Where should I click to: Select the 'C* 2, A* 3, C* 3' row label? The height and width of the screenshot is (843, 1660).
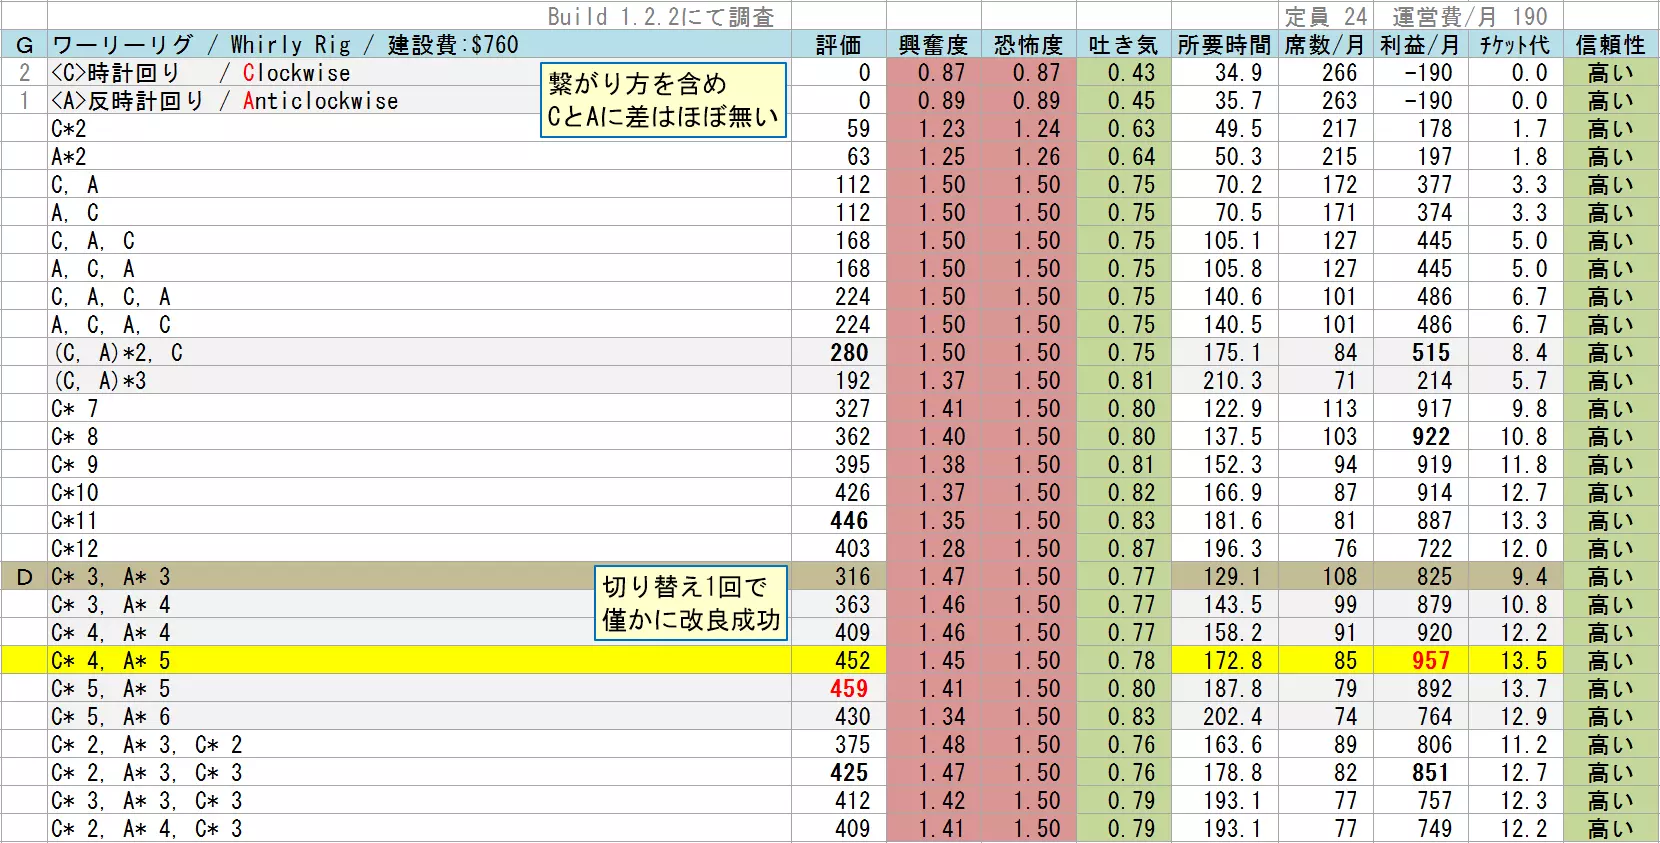pos(147,773)
